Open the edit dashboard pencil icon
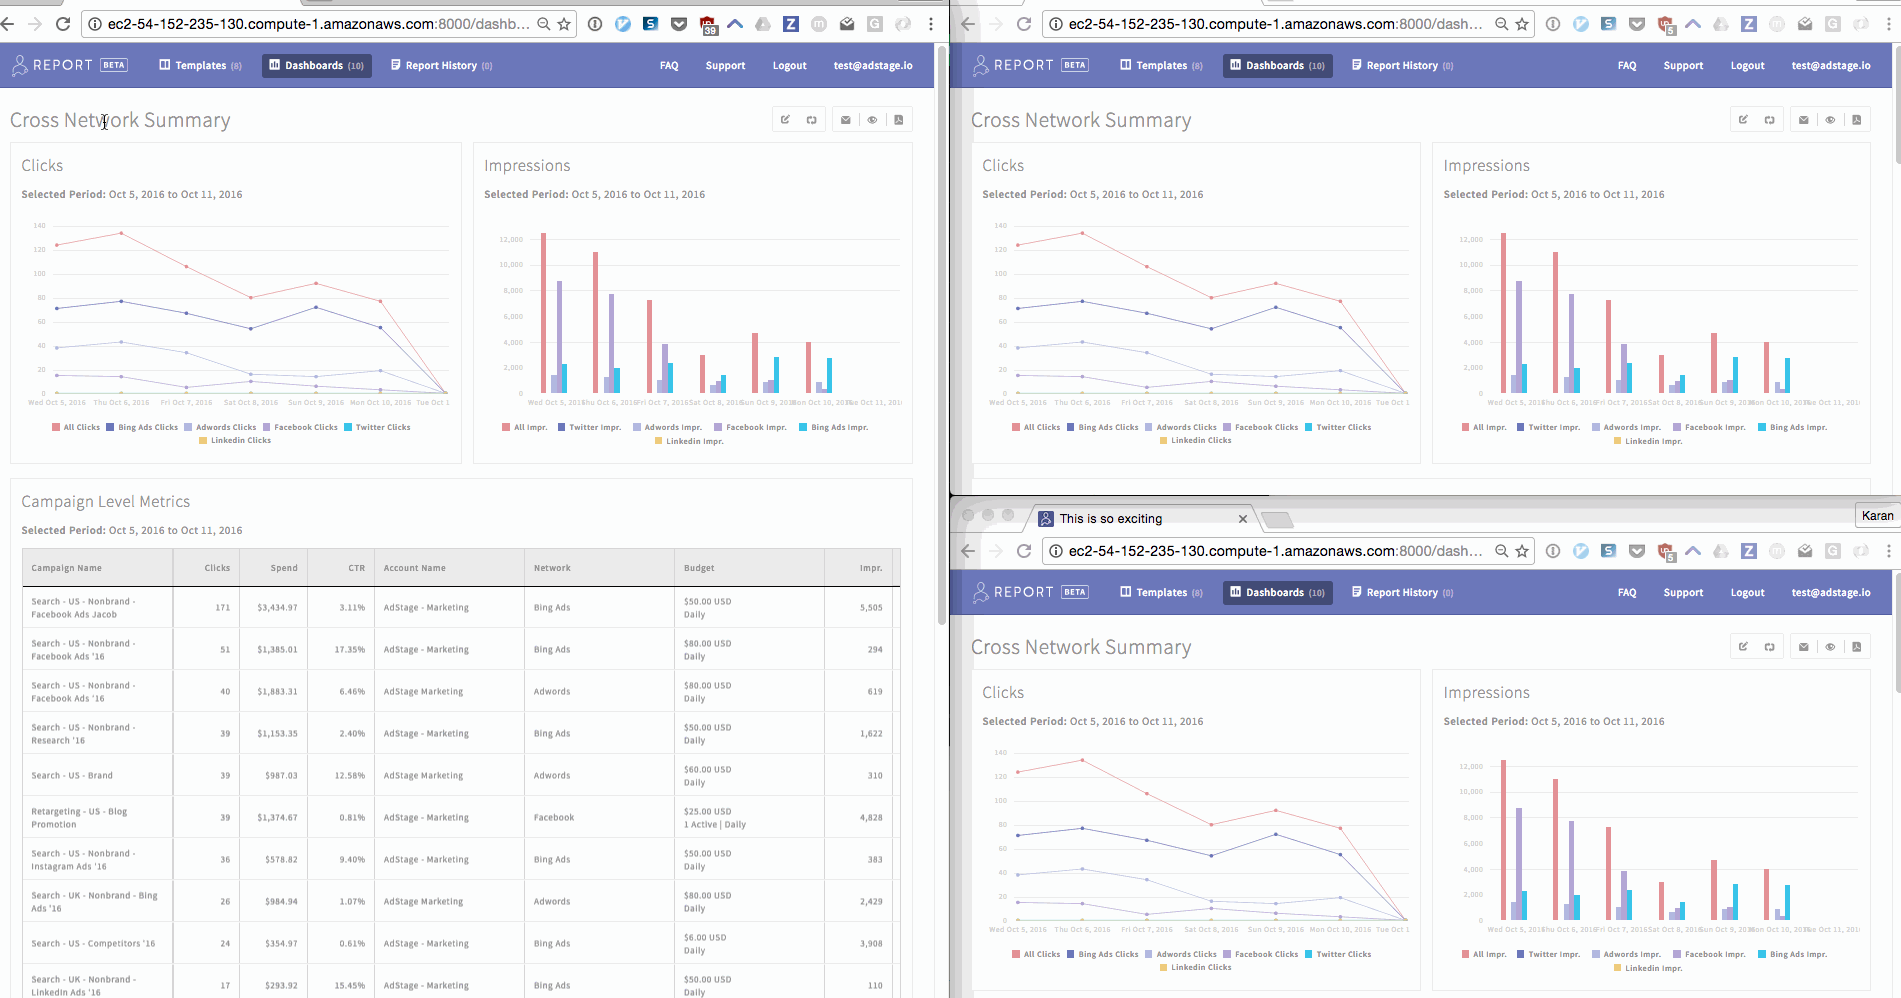Image resolution: width=1901 pixels, height=998 pixels. click(785, 119)
